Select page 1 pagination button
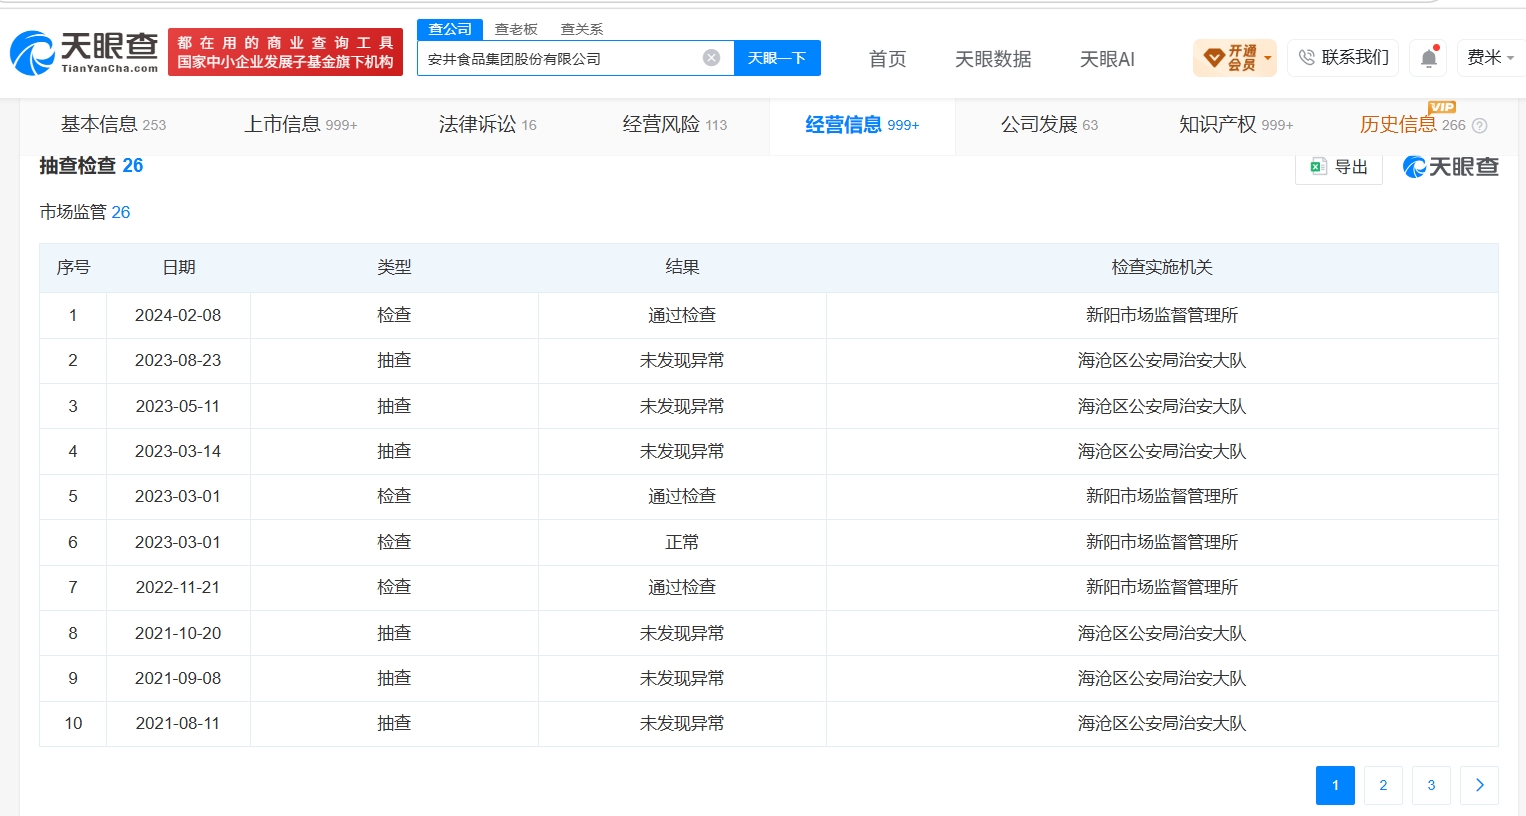Image resolution: width=1526 pixels, height=816 pixels. pos(1335,785)
